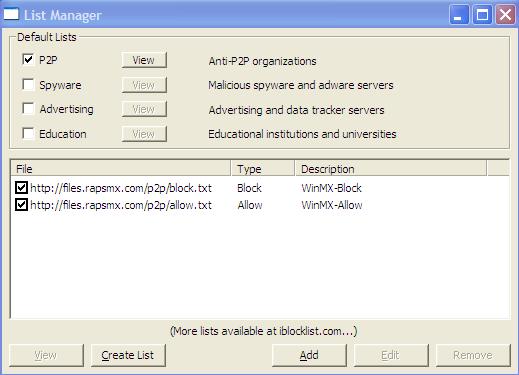Sort by the File column header
This screenshot has height=375, width=519.
pos(121,169)
